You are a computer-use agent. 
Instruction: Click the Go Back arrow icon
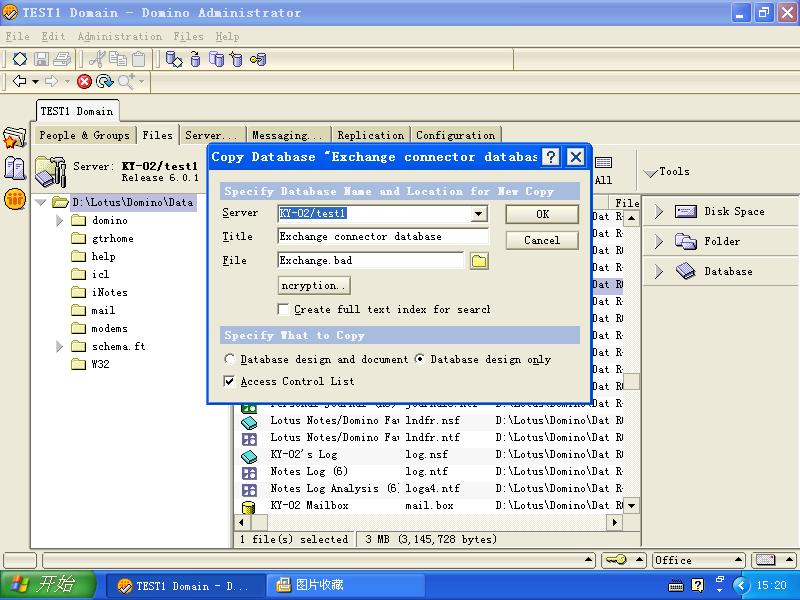pyautogui.click(x=20, y=81)
